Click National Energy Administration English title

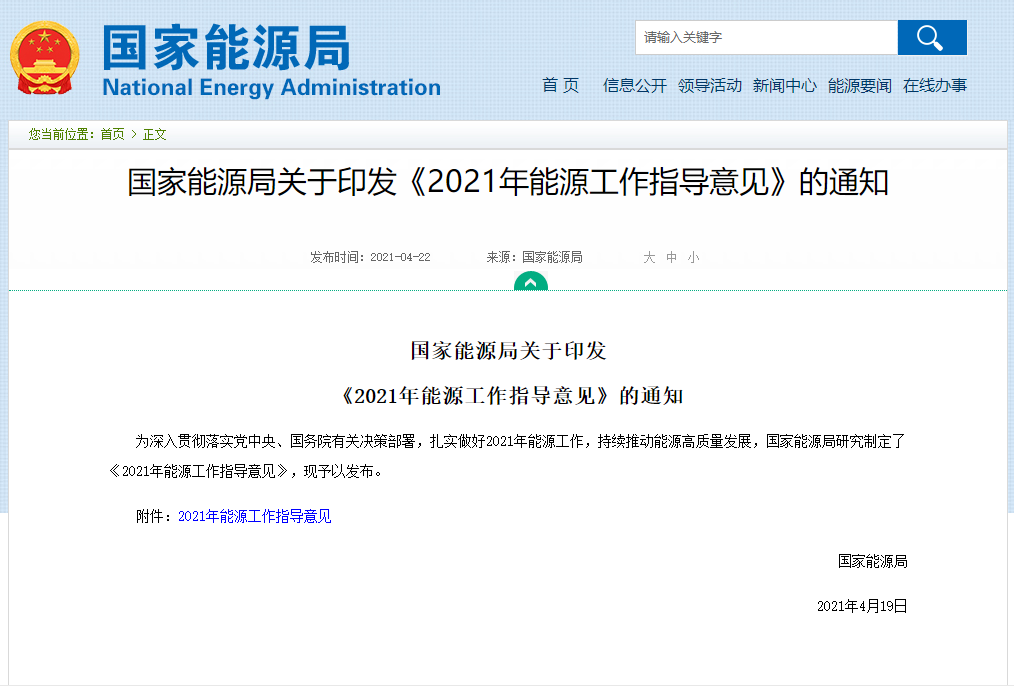coord(272,87)
